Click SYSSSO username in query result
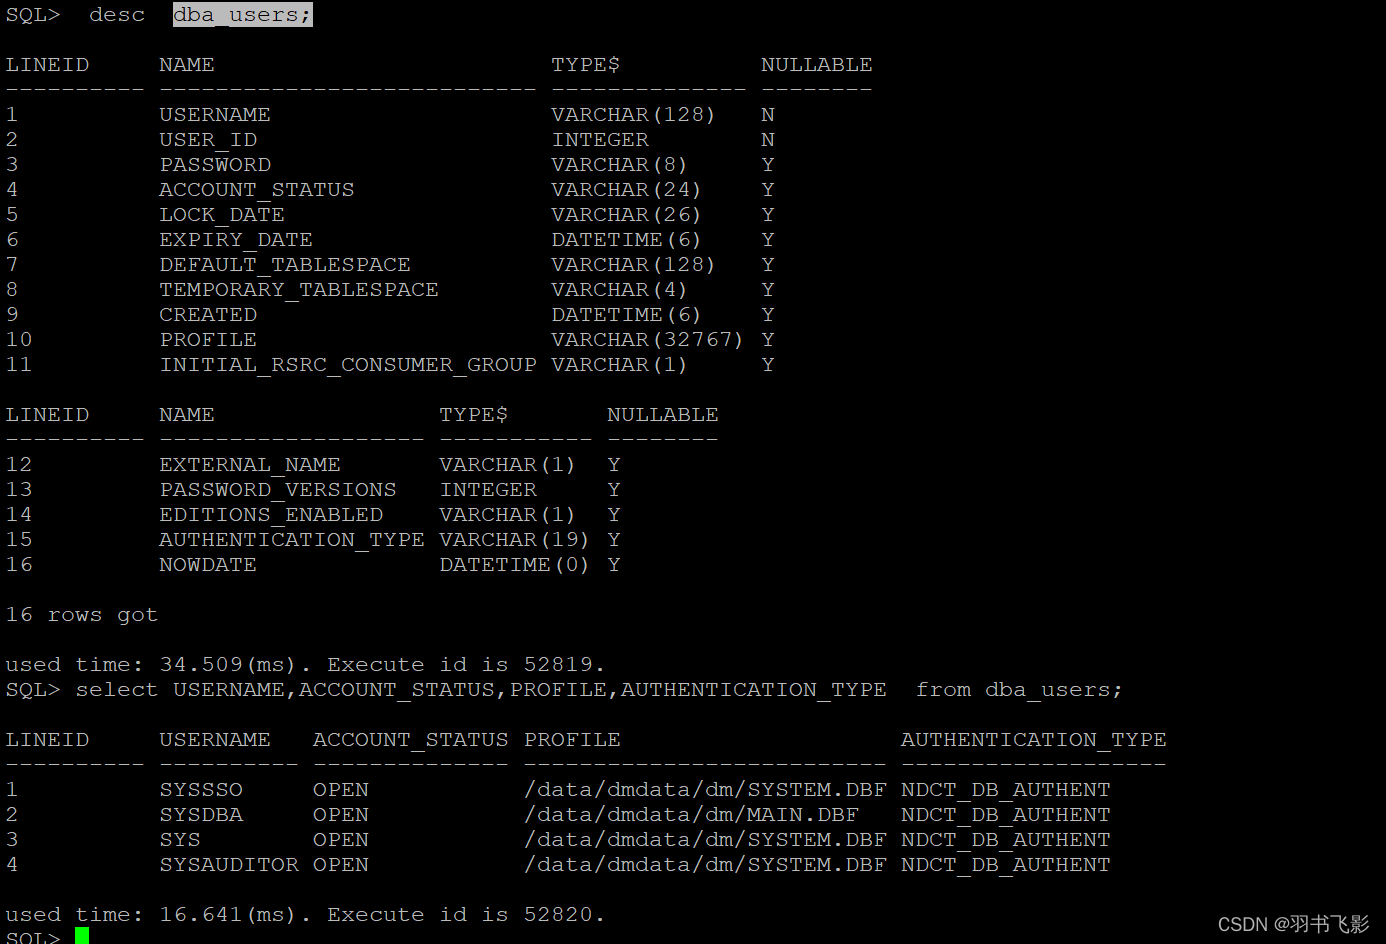Screen dimensions: 1386x944 click(201, 790)
